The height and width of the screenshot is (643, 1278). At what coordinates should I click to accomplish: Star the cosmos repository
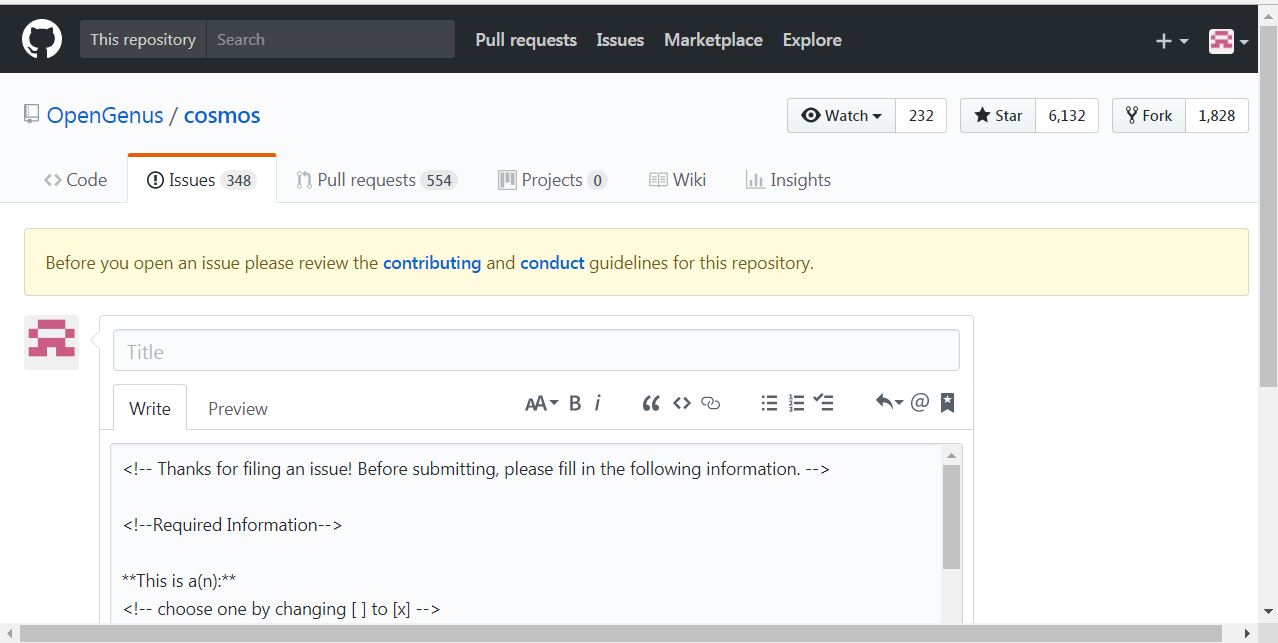(998, 115)
